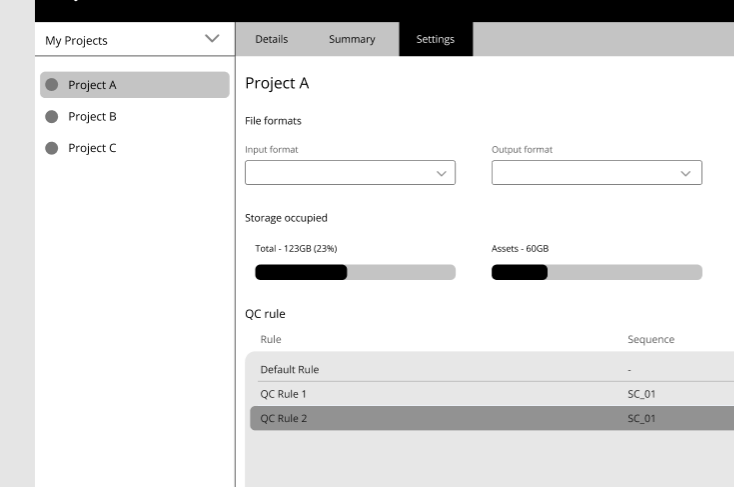Click the Rule column header
The width and height of the screenshot is (734, 487).
click(x=271, y=340)
